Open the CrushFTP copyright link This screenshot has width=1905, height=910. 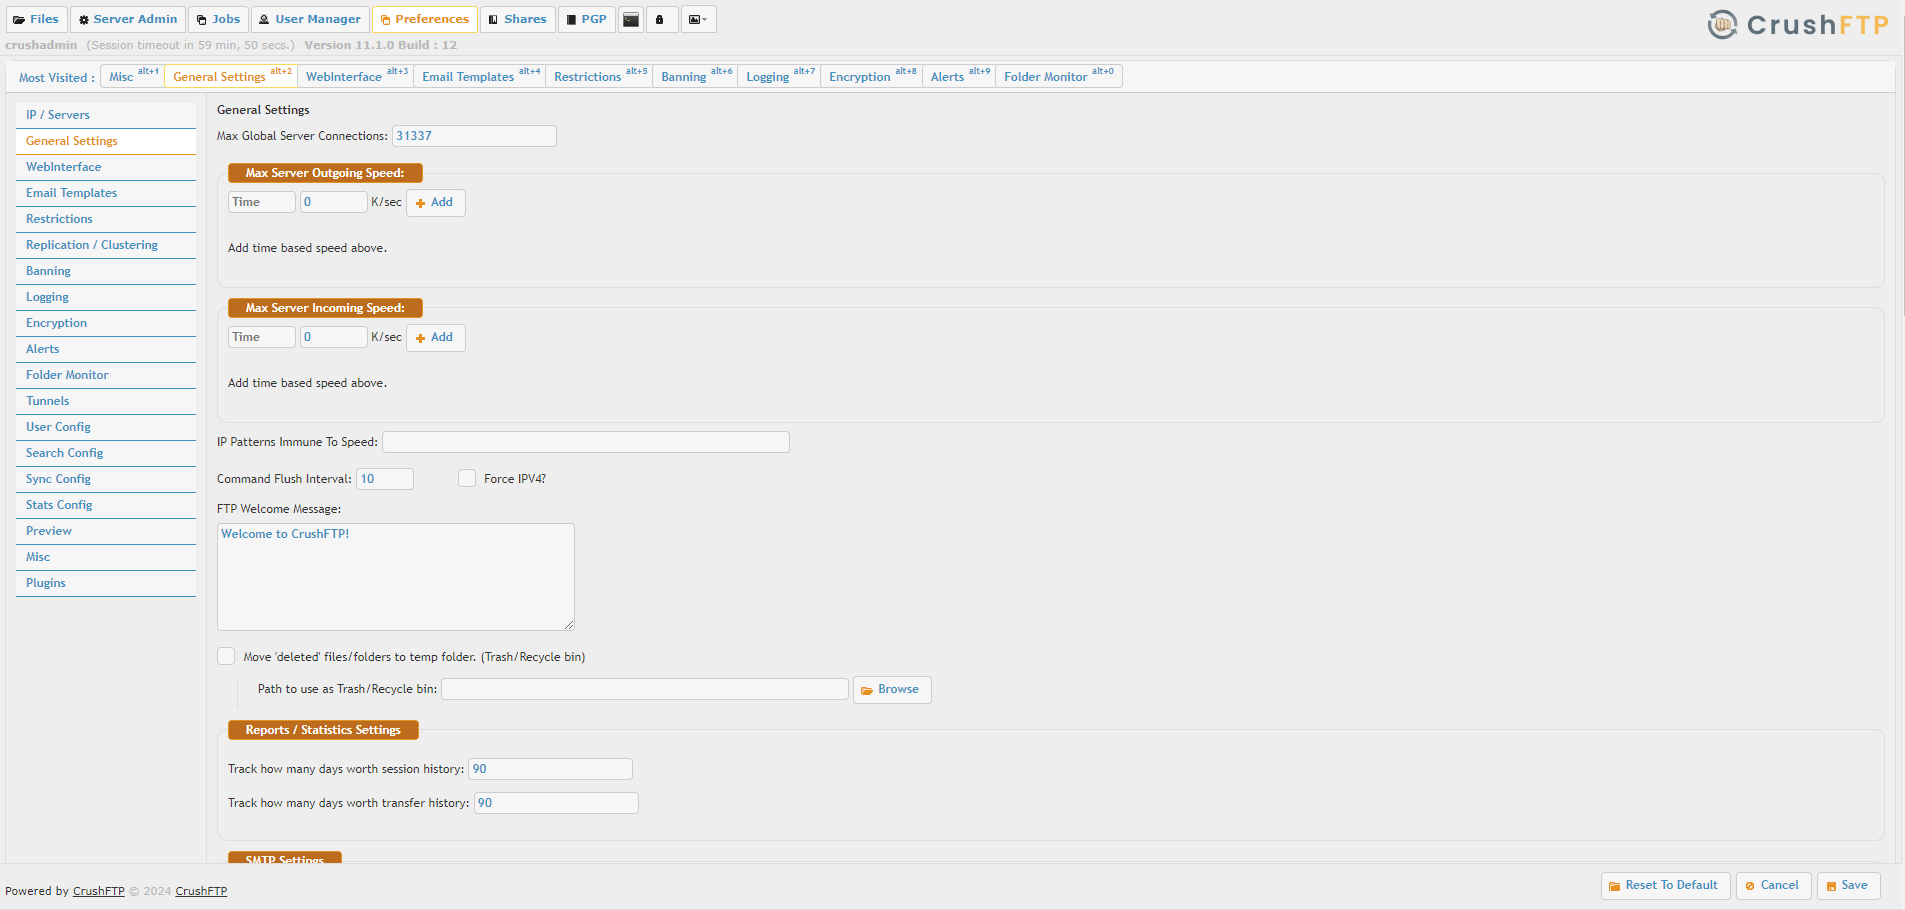(201, 891)
